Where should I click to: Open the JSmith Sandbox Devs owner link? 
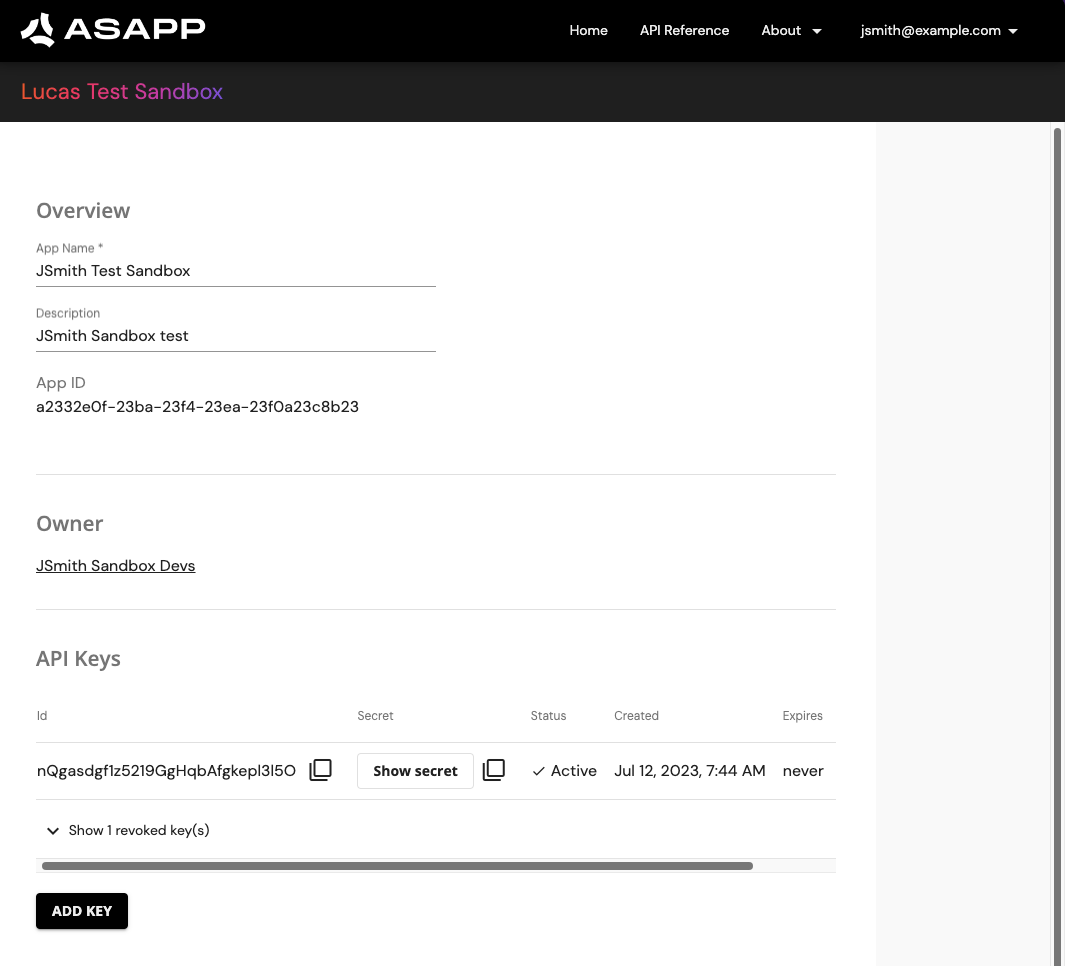tap(115, 566)
